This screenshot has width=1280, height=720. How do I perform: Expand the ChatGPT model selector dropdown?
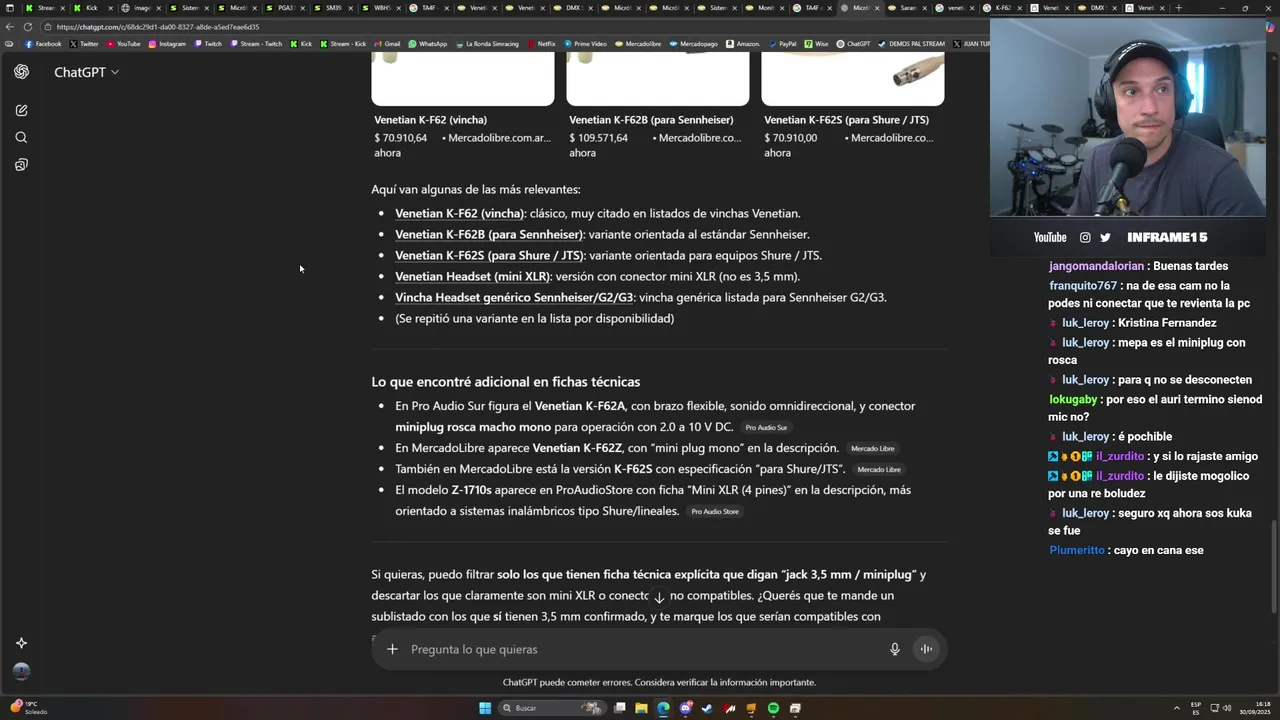[x=86, y=72]
